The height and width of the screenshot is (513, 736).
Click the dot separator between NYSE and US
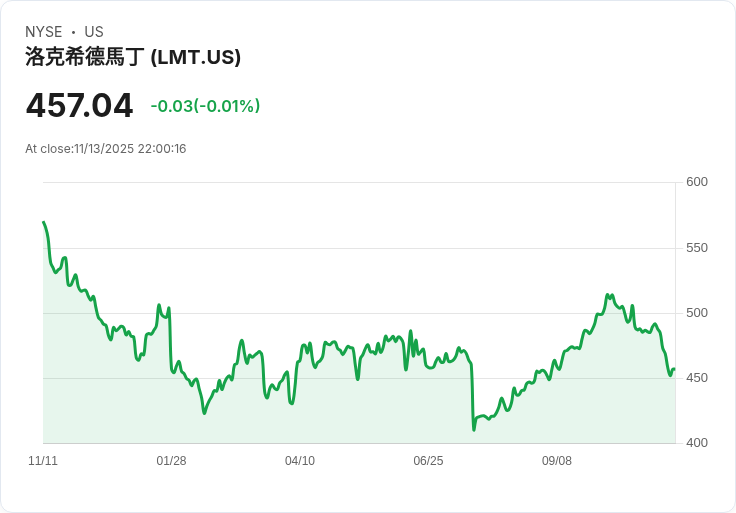coord(73,32)
